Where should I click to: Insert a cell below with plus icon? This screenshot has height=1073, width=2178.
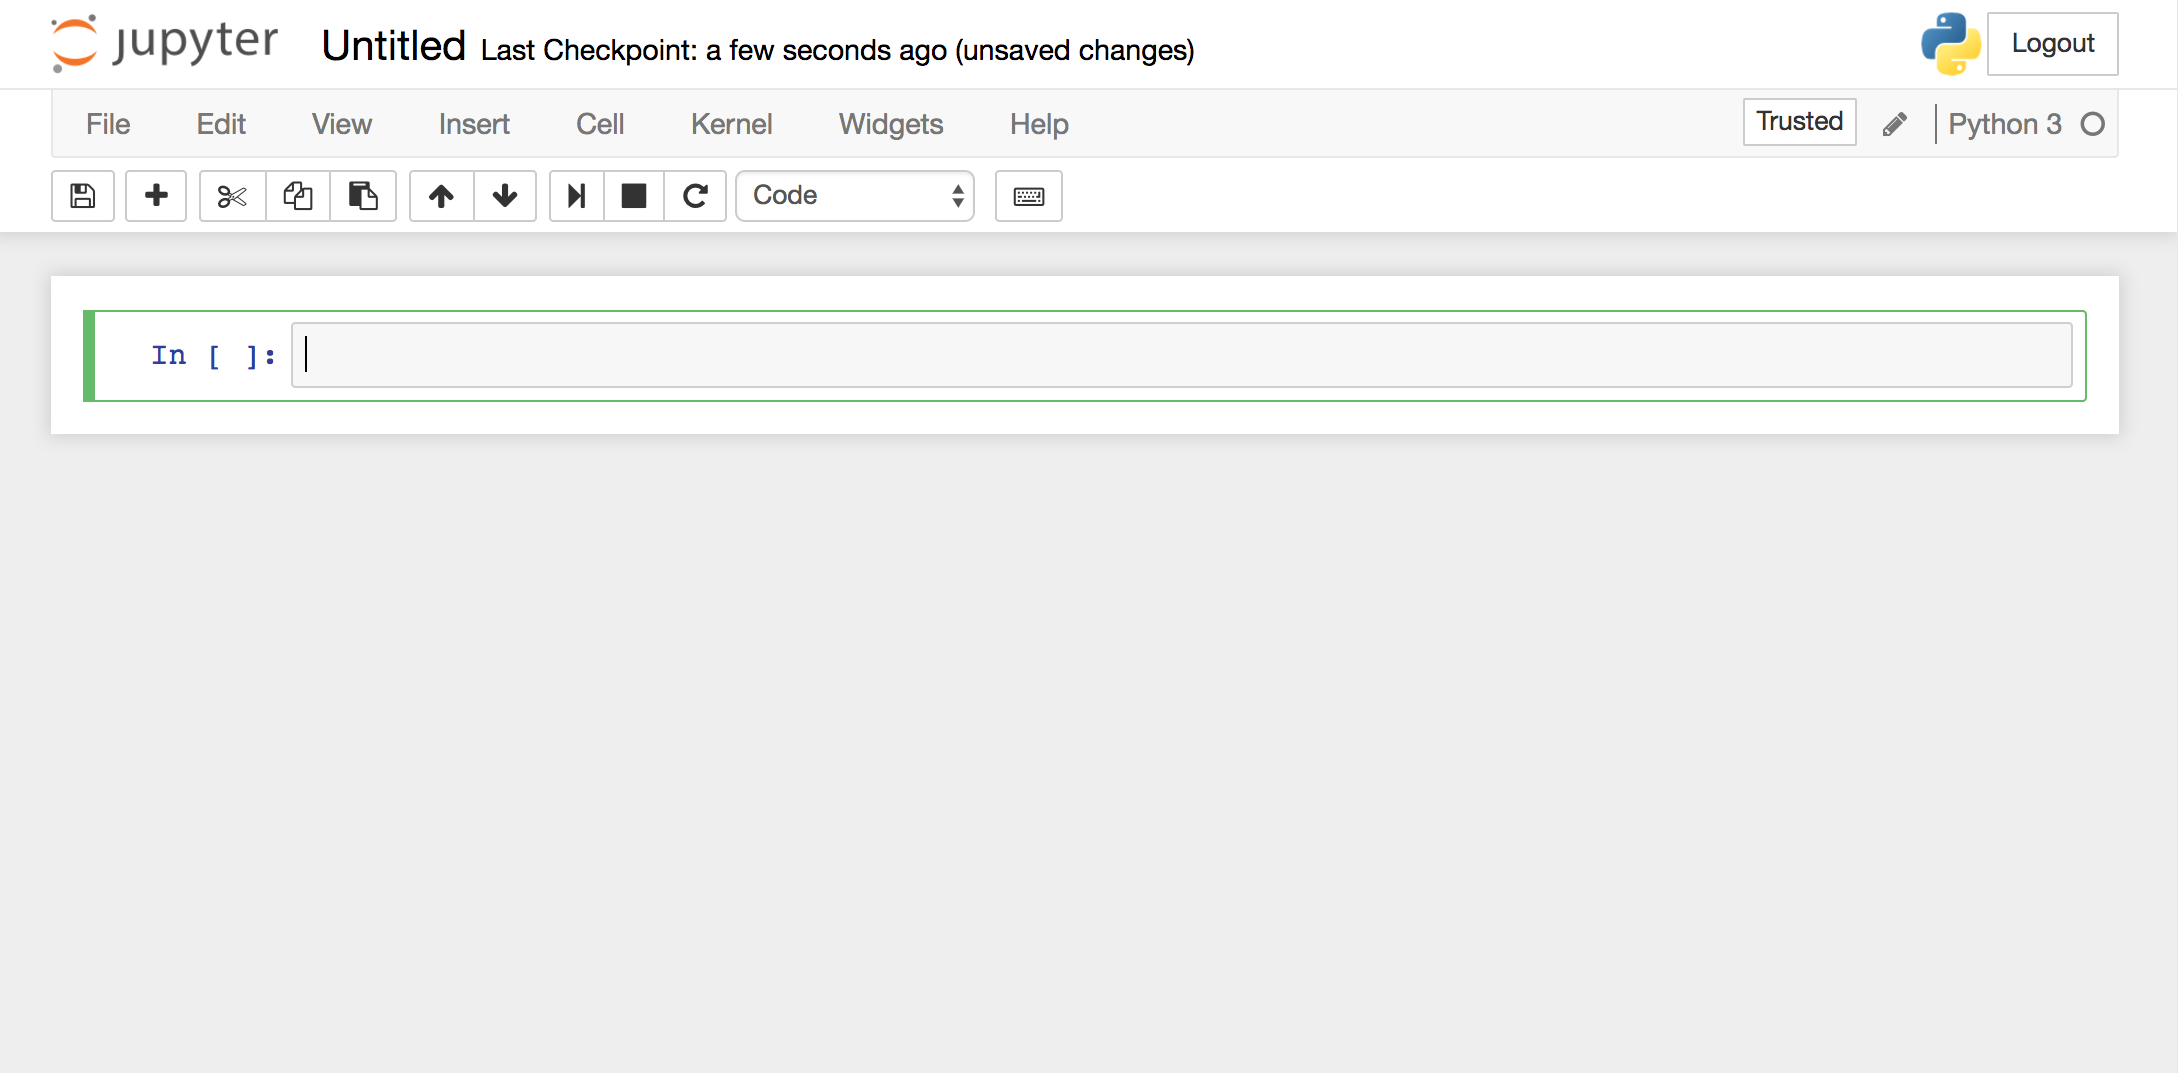point(156,196)
